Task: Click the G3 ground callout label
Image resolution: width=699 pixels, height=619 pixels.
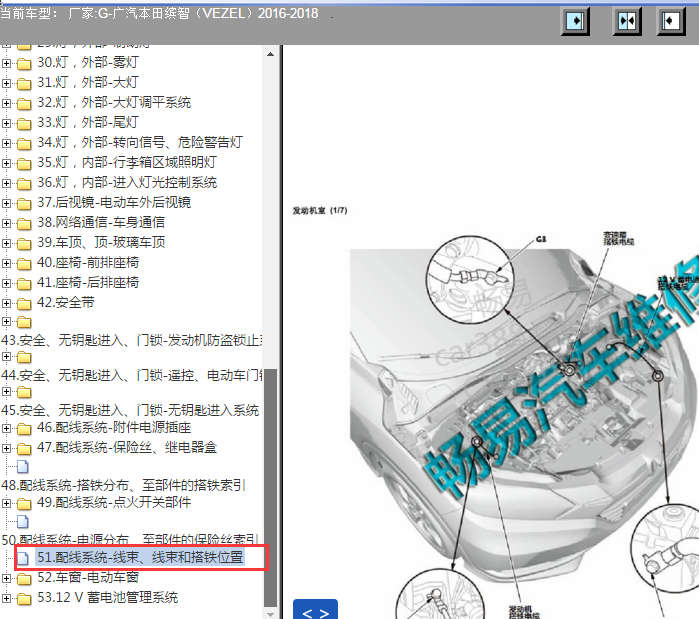Action: [x=541, y=239]
